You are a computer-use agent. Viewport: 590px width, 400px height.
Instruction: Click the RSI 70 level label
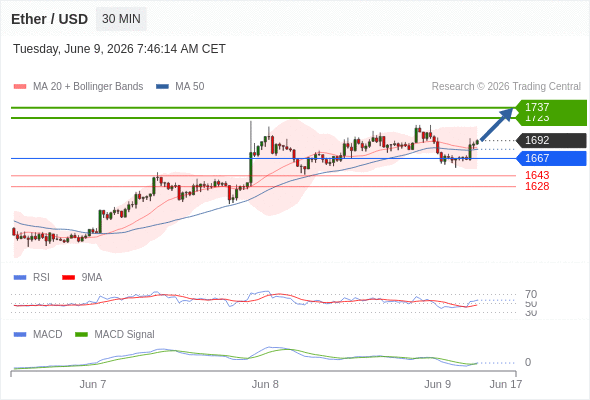point(531,294)
